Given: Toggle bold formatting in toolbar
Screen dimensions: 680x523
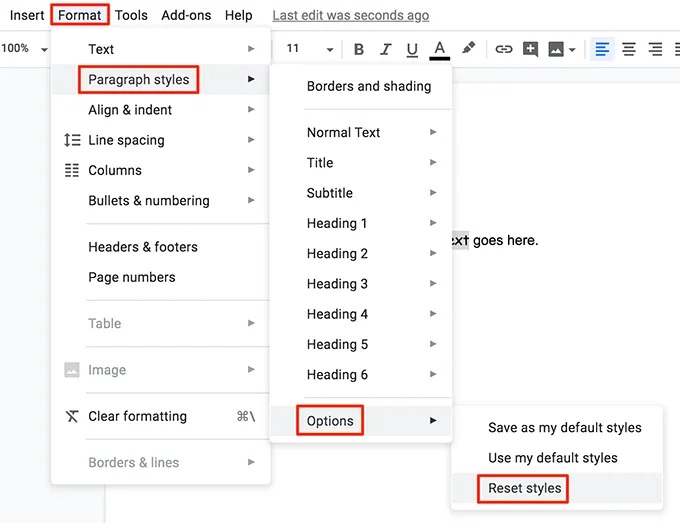Looking at the screenshot, I should (x=359, y=49).
